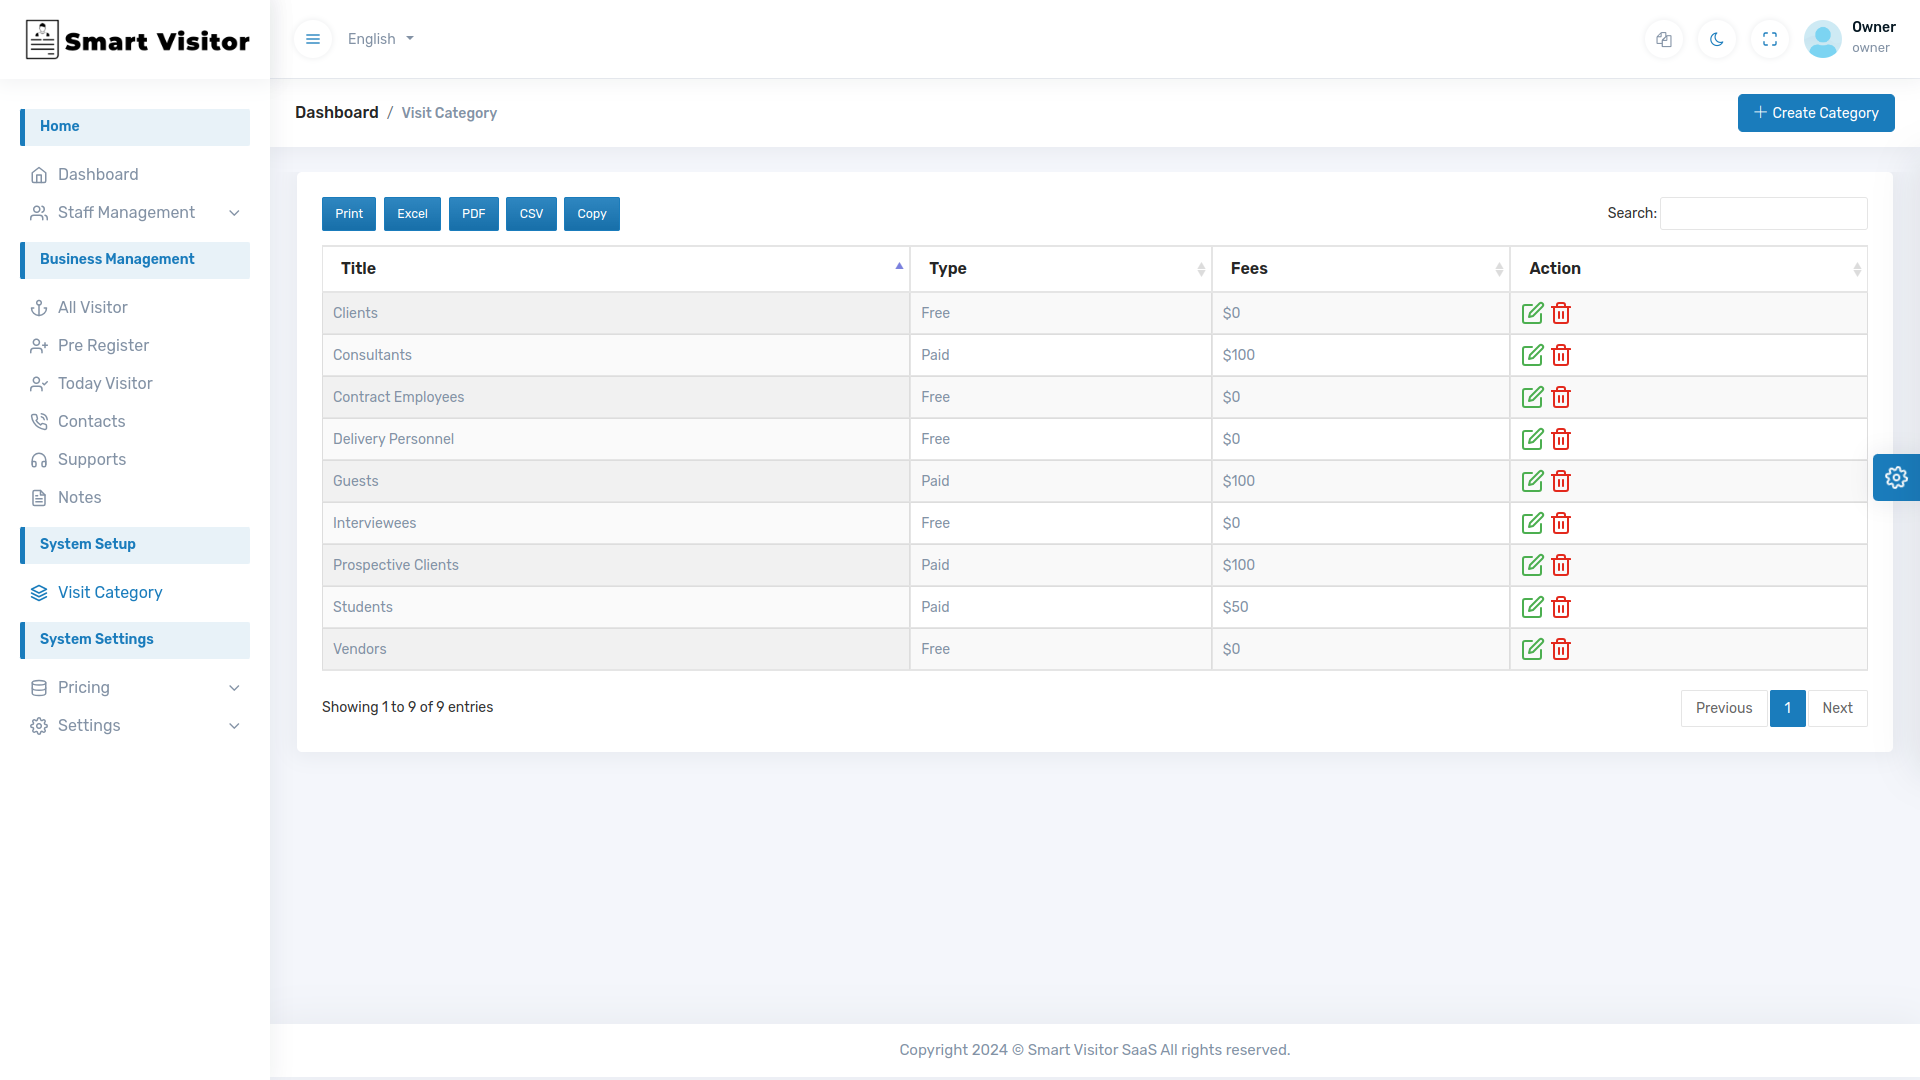Click the edit icon for Clients row
Screen dimensions: 1920x1080
tap(1532, 313)
